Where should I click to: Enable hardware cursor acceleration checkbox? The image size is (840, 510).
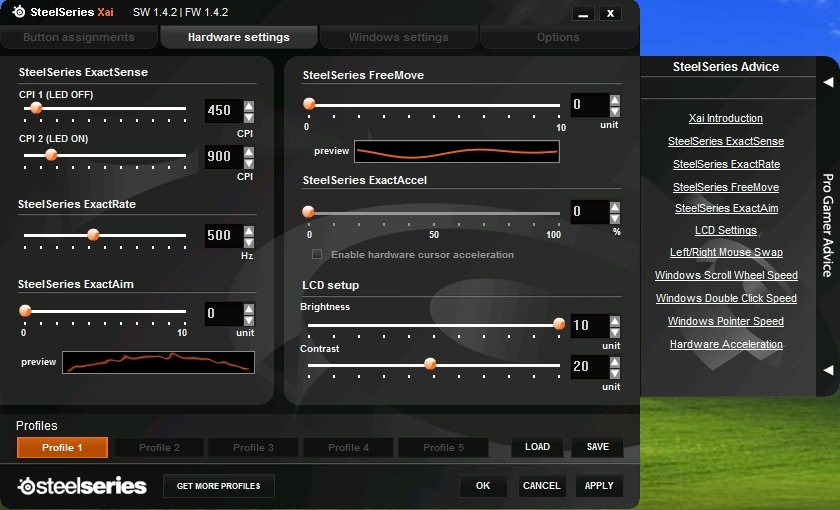click(317, 255)
